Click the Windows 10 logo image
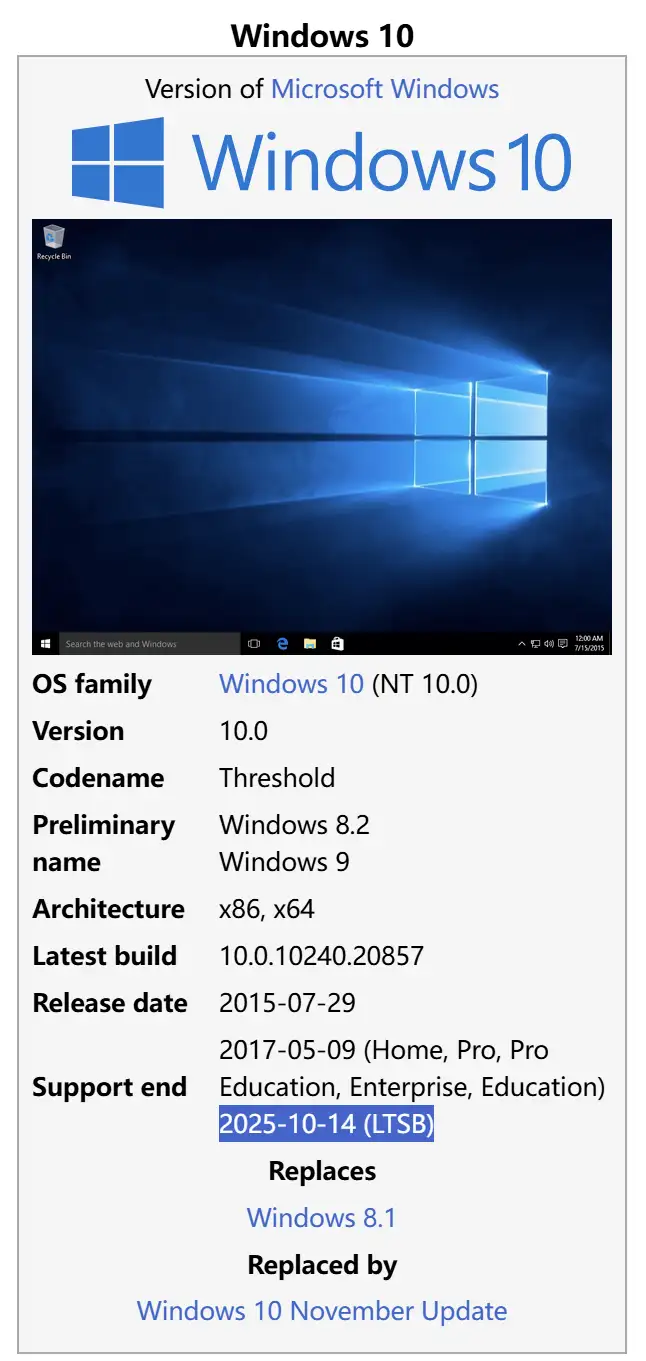The image size is (646, 1361). (x=322, y=161)
